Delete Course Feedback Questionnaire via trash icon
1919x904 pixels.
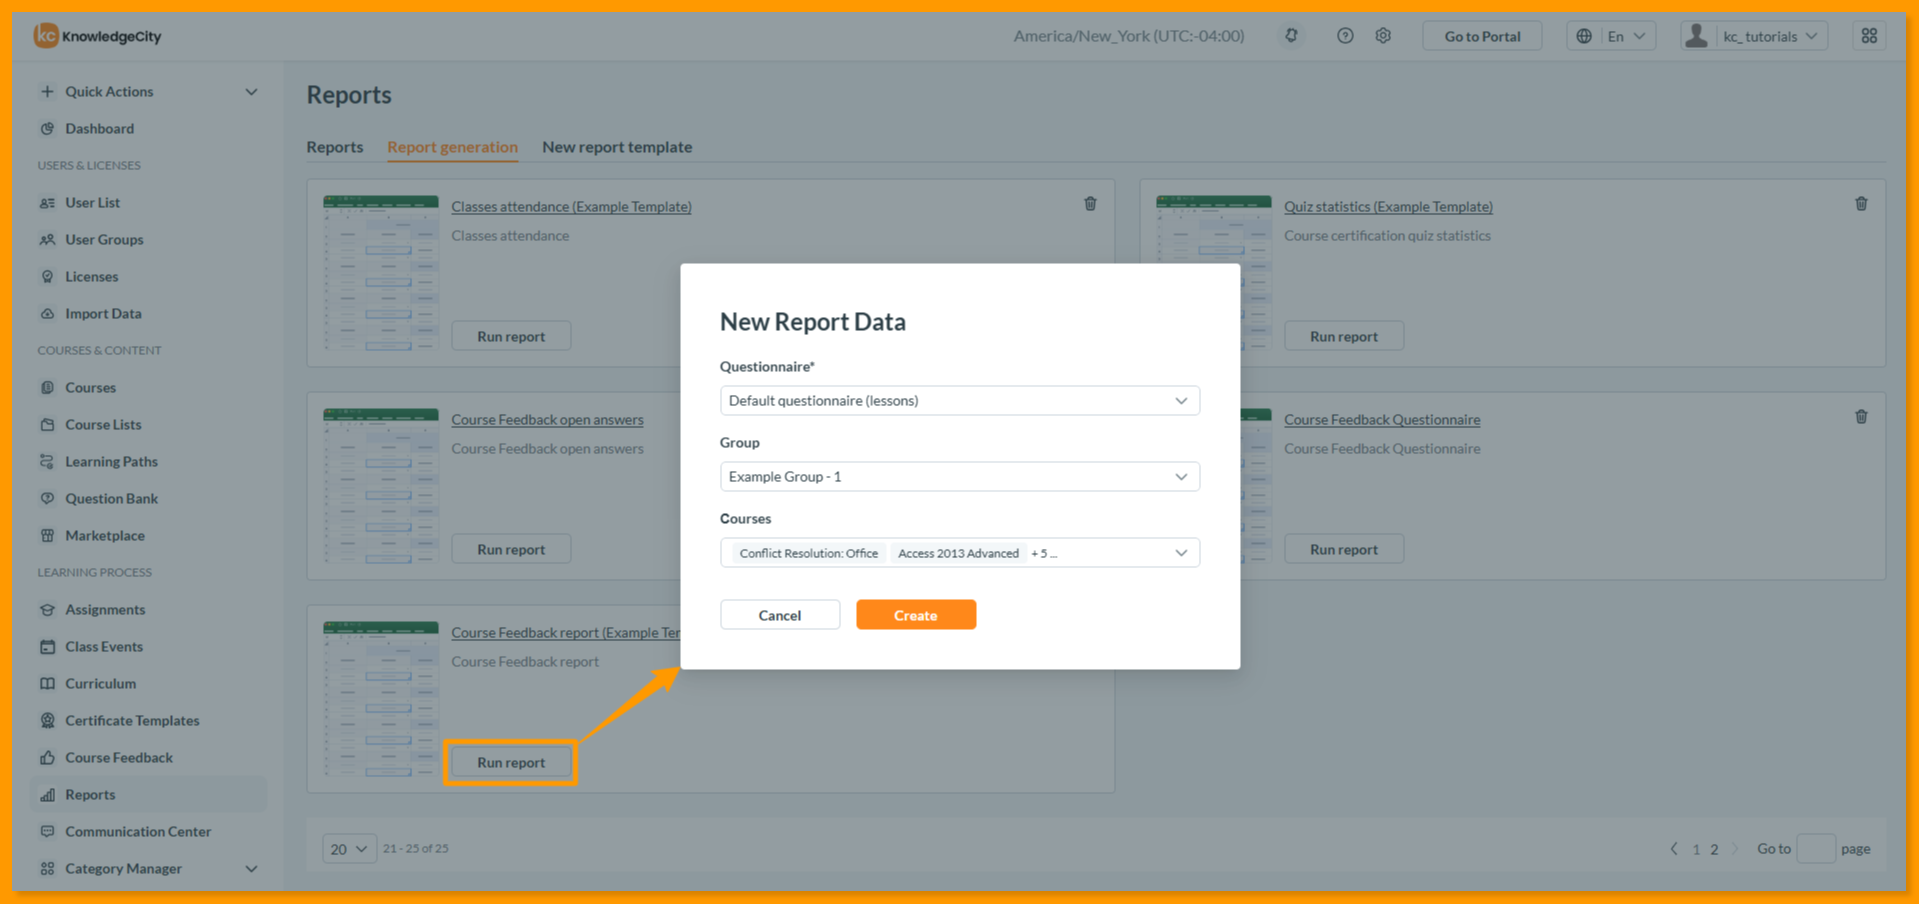tap(1861, 417)
